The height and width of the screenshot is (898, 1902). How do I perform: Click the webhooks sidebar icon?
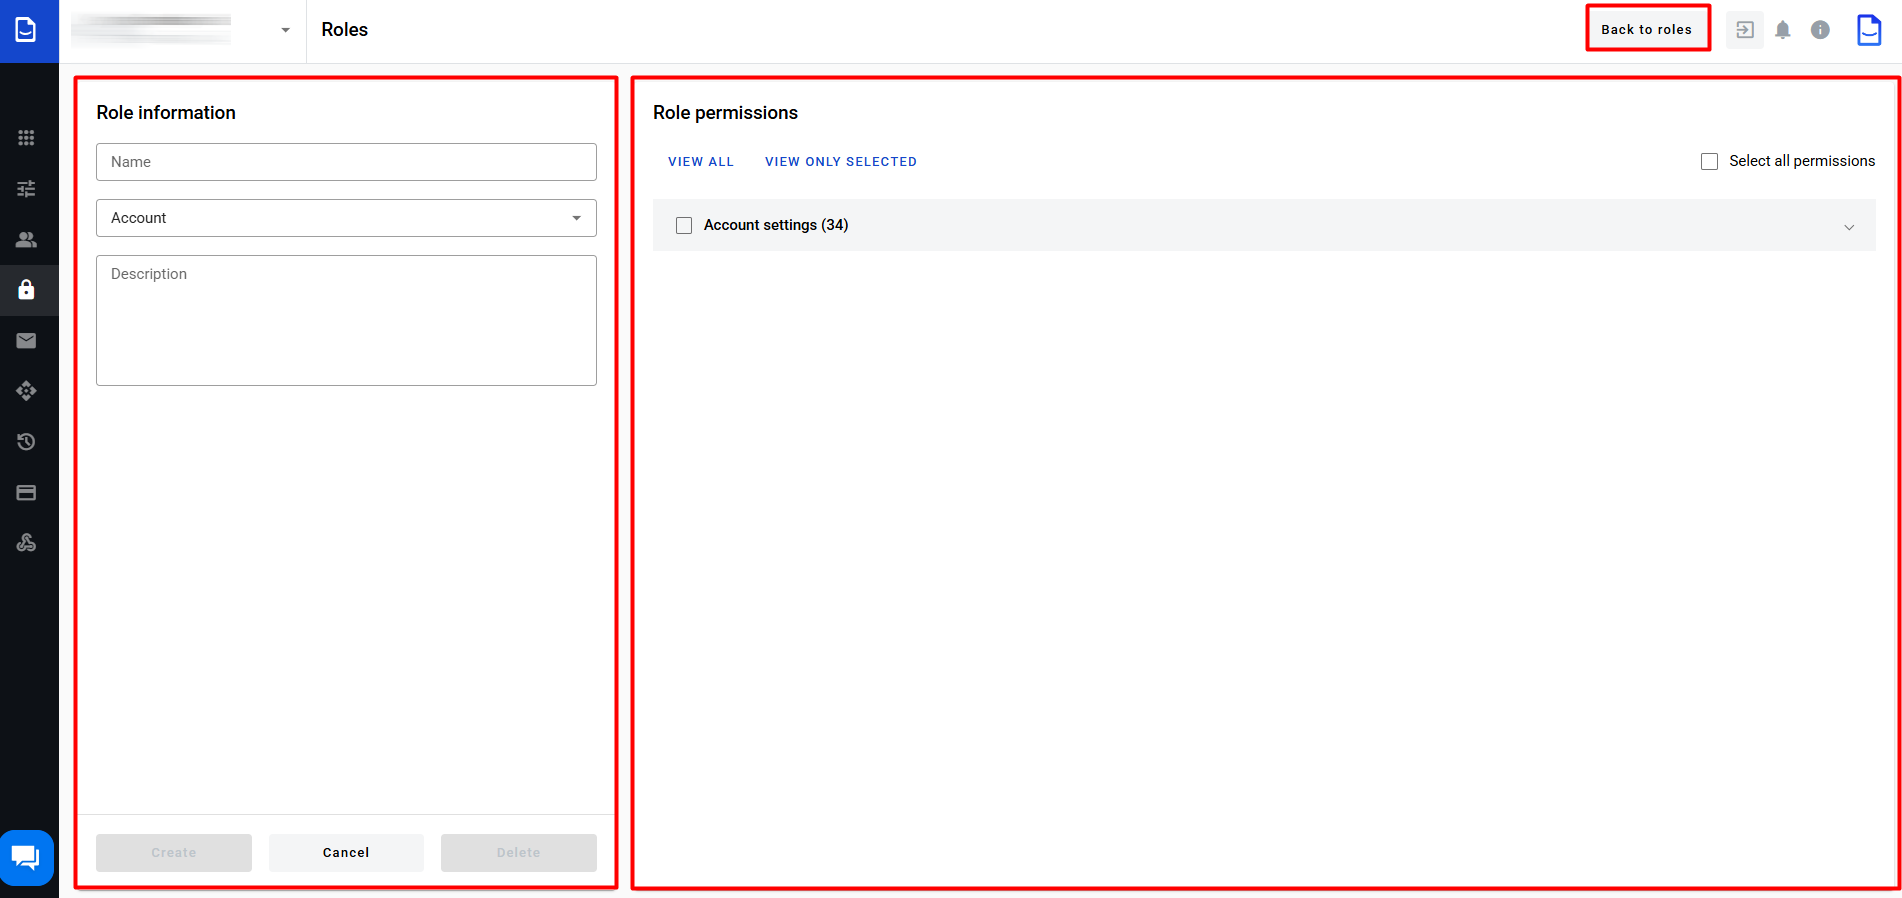(27, 543)
